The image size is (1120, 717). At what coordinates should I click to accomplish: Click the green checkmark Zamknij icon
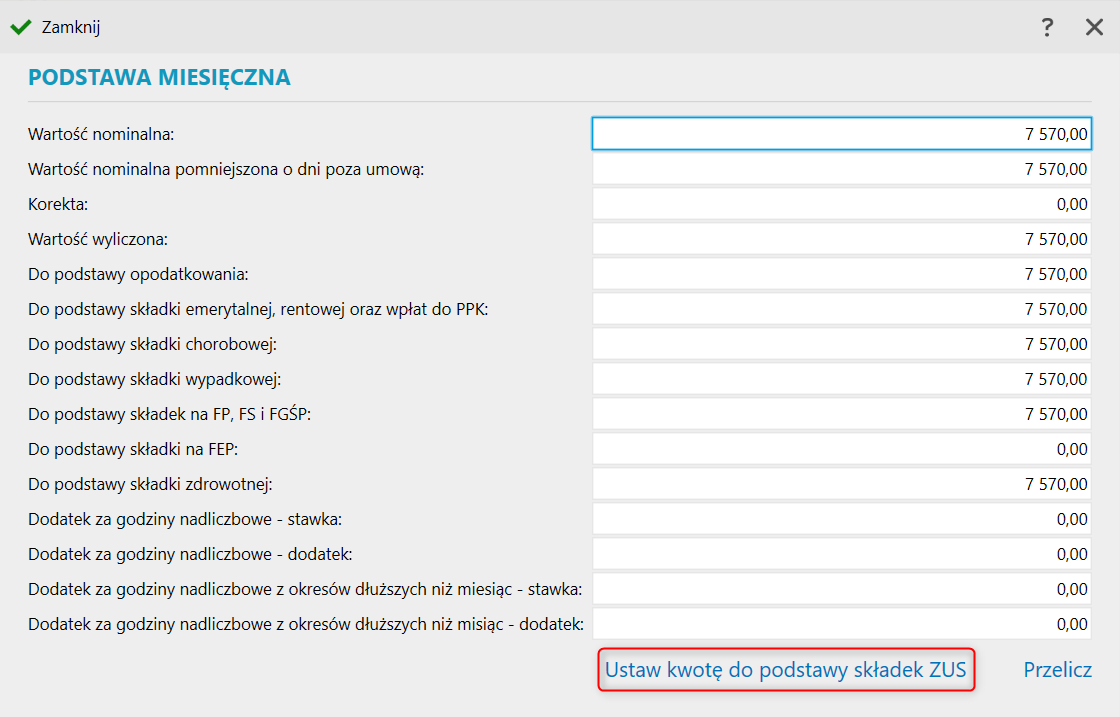tap(20, 27)
